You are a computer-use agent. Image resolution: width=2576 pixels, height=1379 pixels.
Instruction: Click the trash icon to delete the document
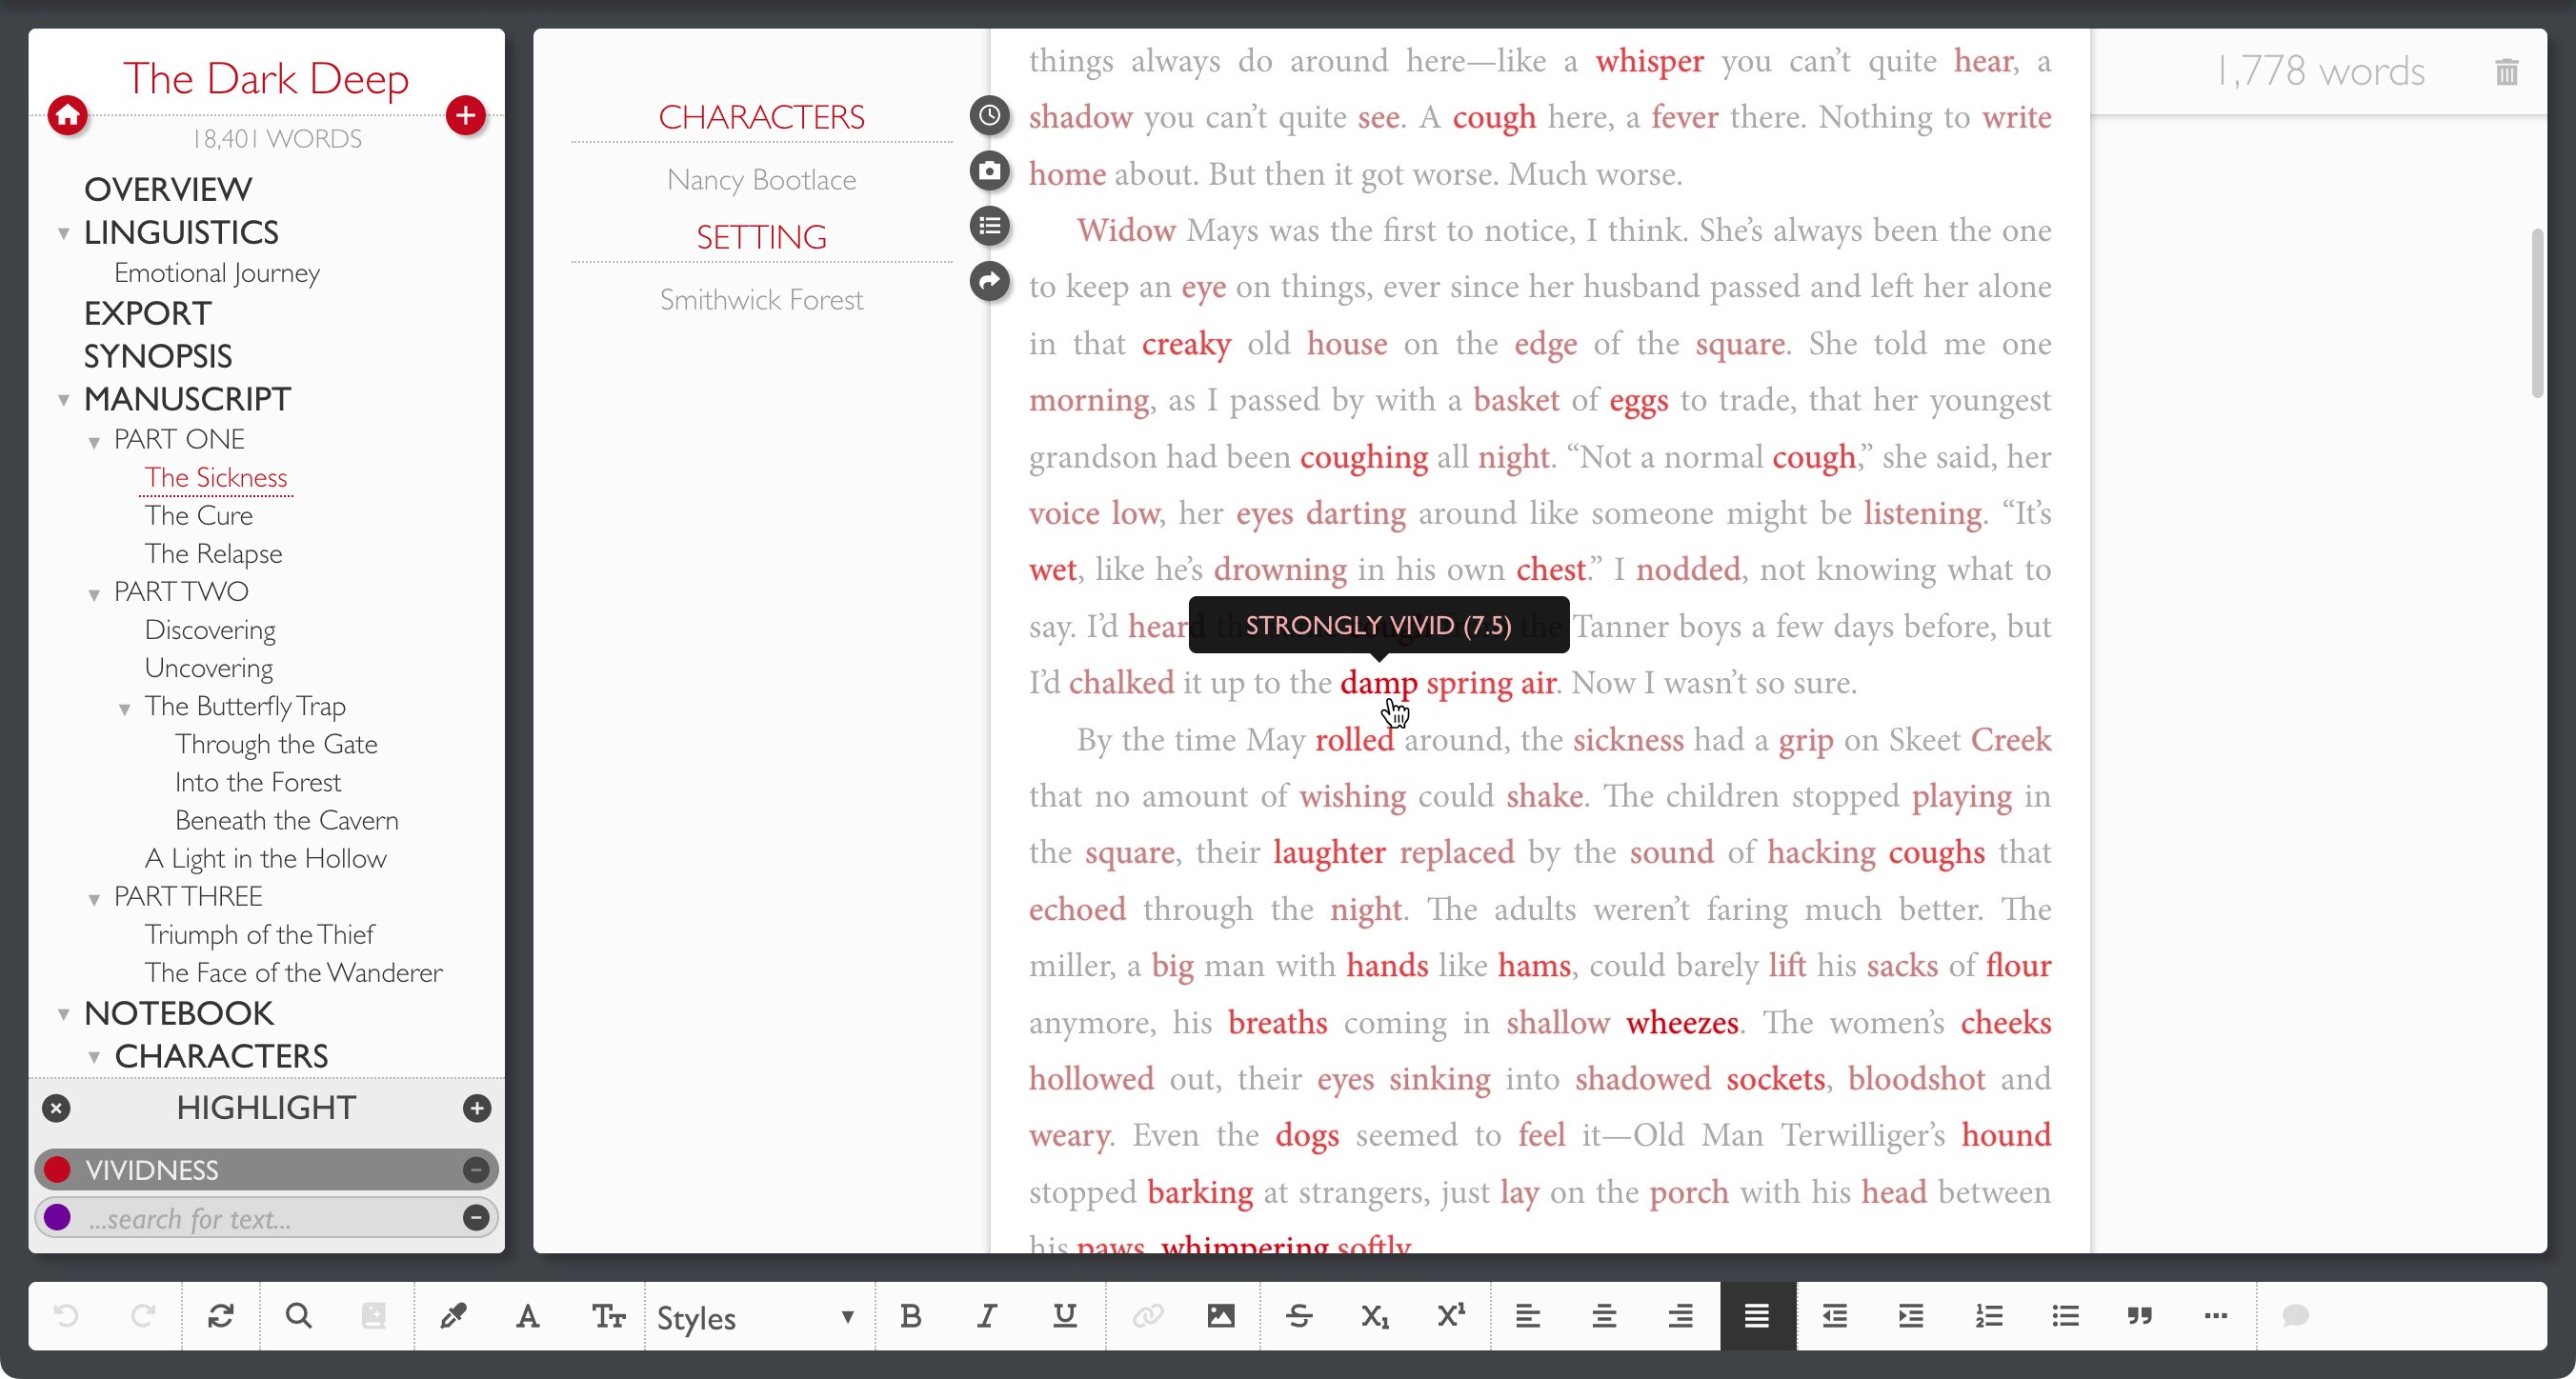[2507, 71]
